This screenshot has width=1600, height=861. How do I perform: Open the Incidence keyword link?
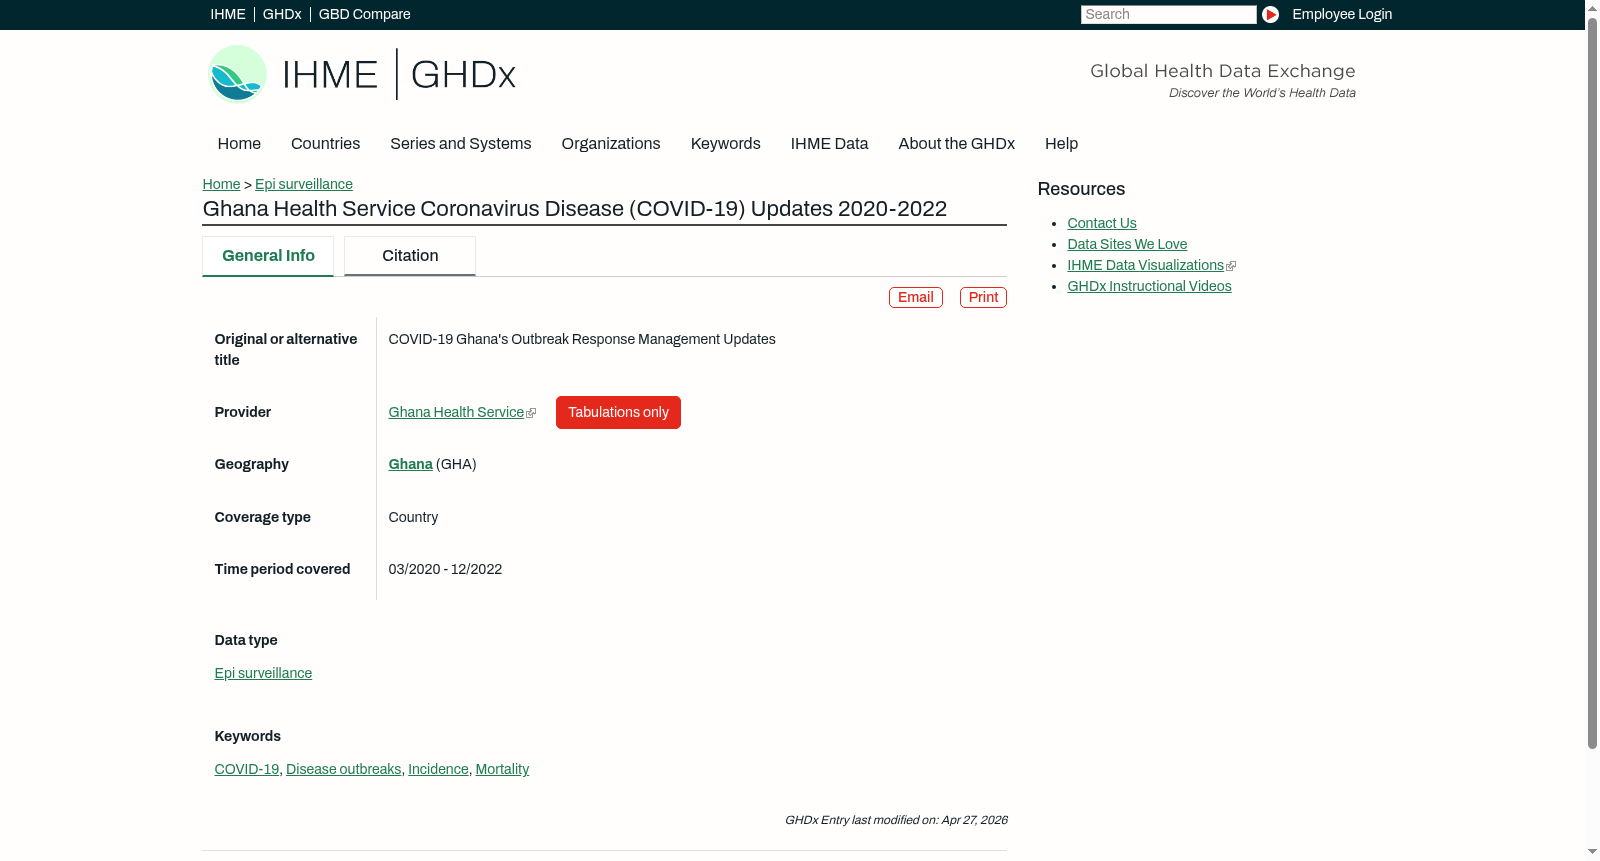coord(438,769)
